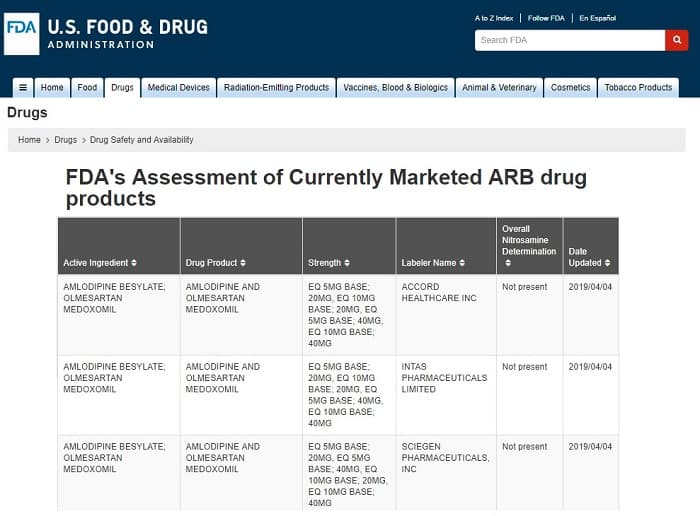Focus the Search FDA input field
Image resolution: width=700 pixels, height=516 pixels.
570,40
